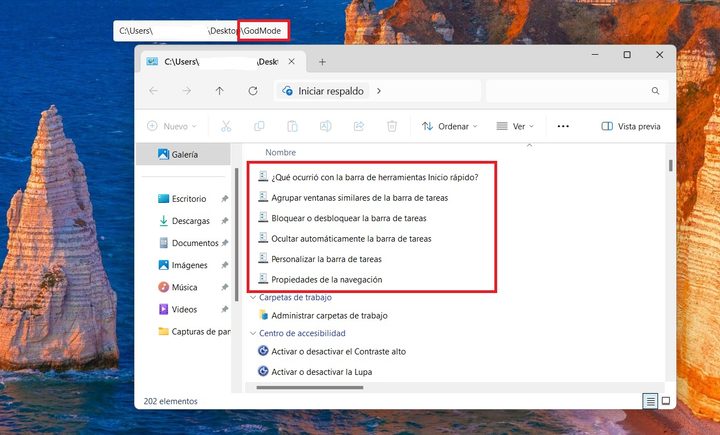
Task: Click the Rename icon in toolbar
Action: coord(326,126)
